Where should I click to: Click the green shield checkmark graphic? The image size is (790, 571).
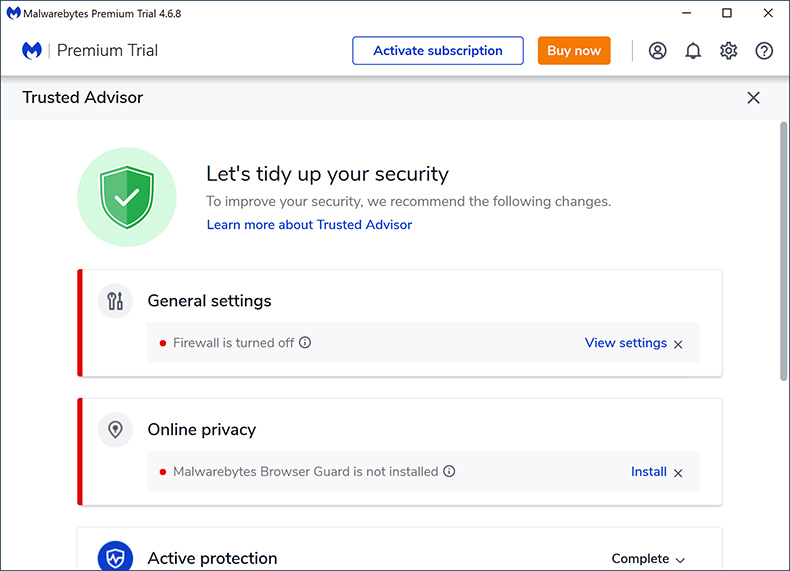click(127, 197)
